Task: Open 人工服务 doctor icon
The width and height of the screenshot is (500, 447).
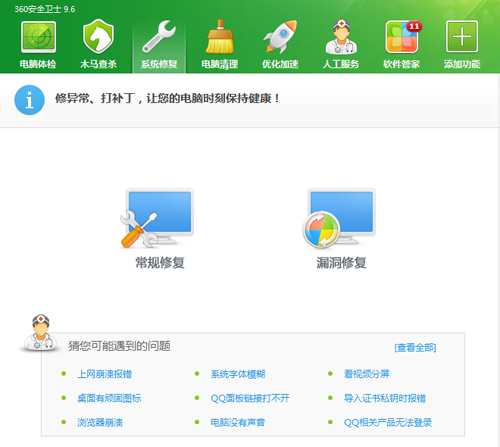Action: point(341,37)
